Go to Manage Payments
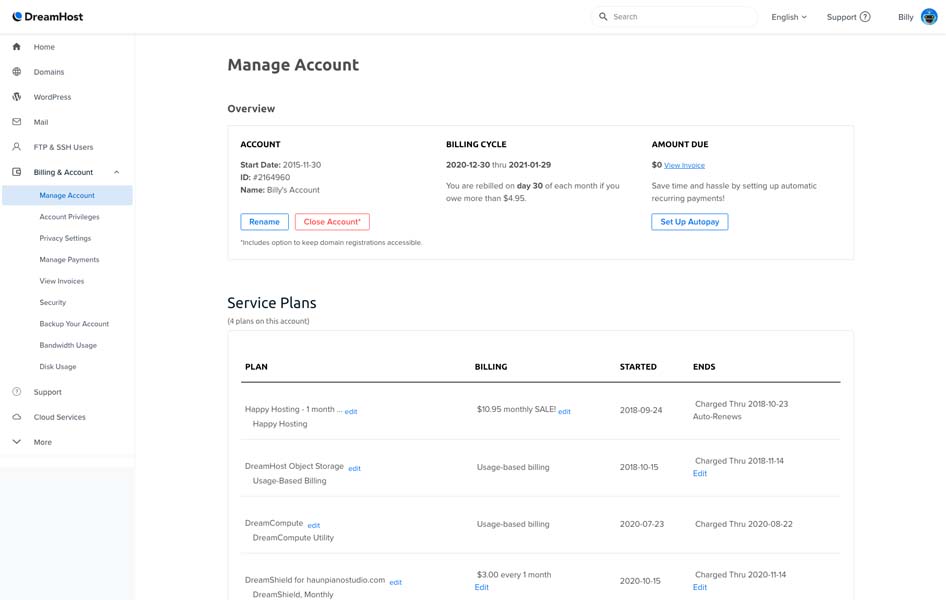 point(69,259)
